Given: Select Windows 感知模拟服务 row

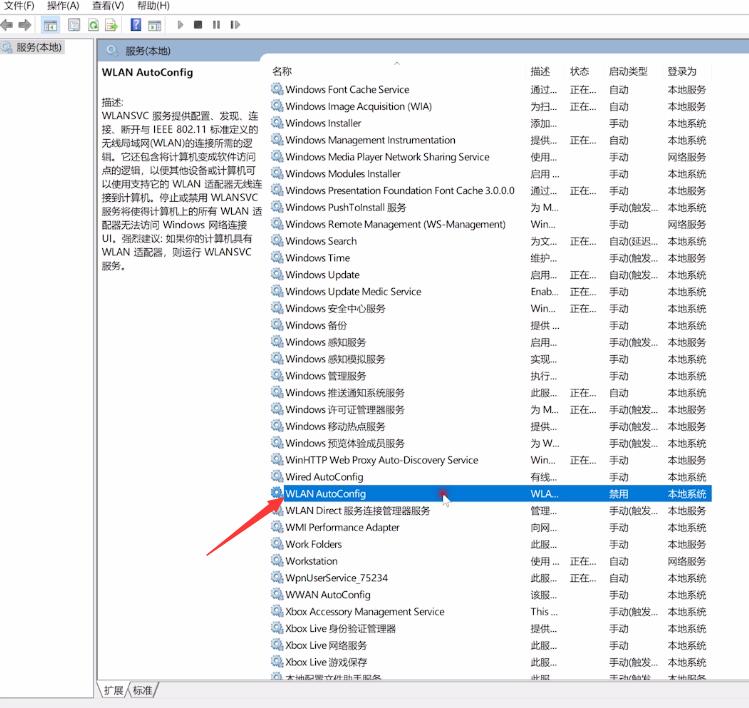Looking at the screenshot, I should [x=491, y=359].
